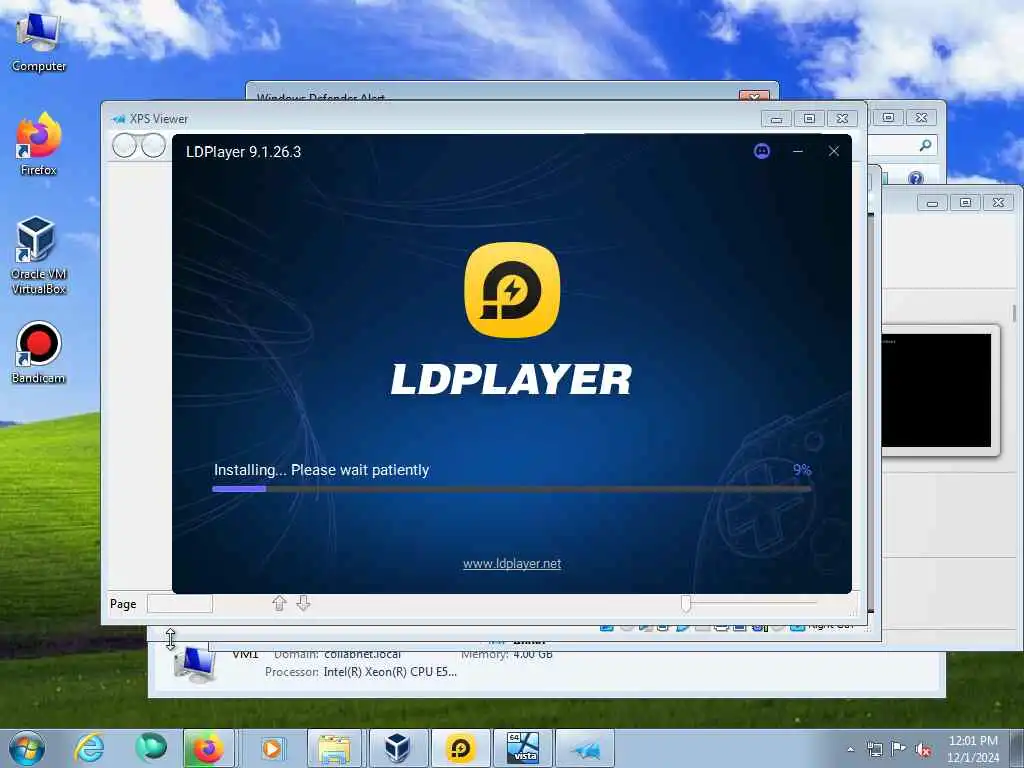Screen dimensions: 1024x768
Task: Open the 12:01 PM taskbar clock
Action: [x=972, y=748]
